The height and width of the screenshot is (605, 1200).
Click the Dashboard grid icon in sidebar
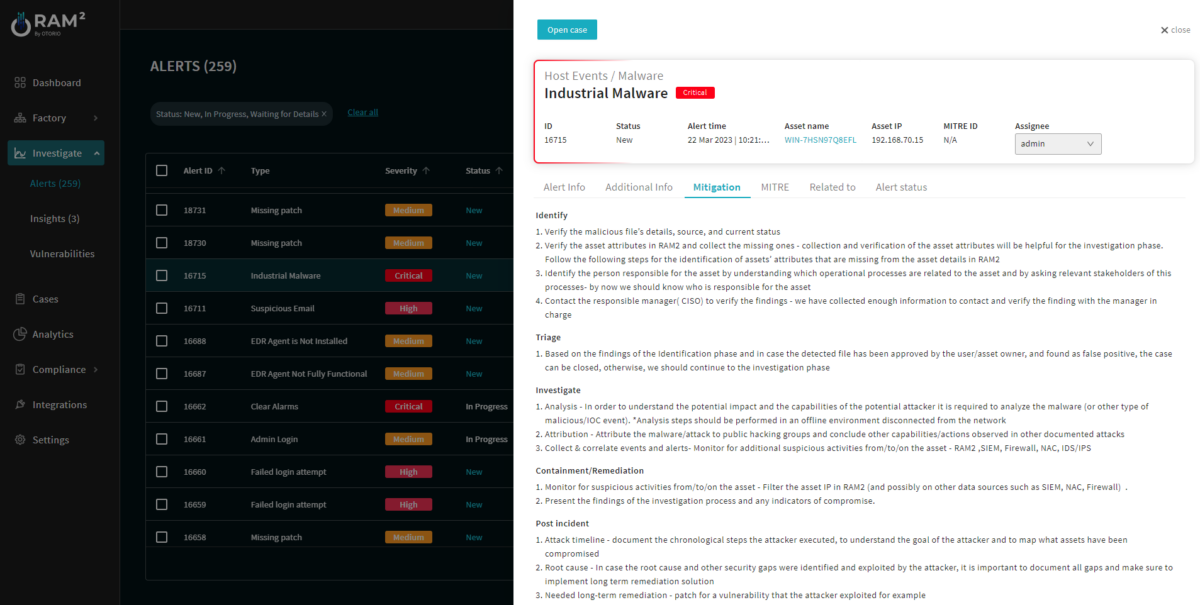(x=20, y=83)
